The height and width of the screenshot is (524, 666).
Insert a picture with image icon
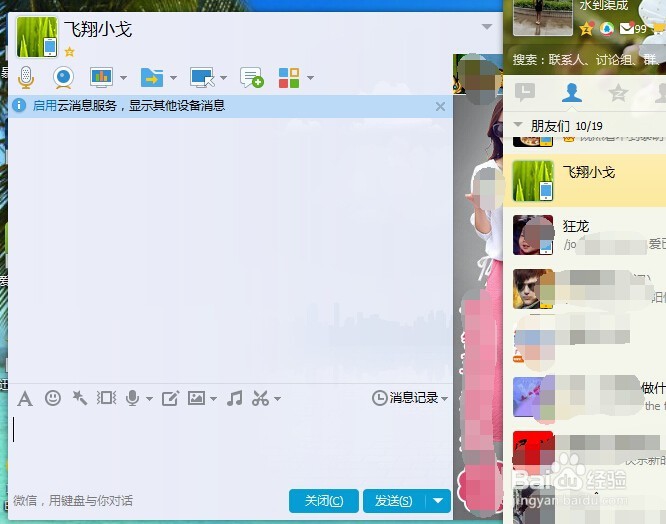coord(196,398)
